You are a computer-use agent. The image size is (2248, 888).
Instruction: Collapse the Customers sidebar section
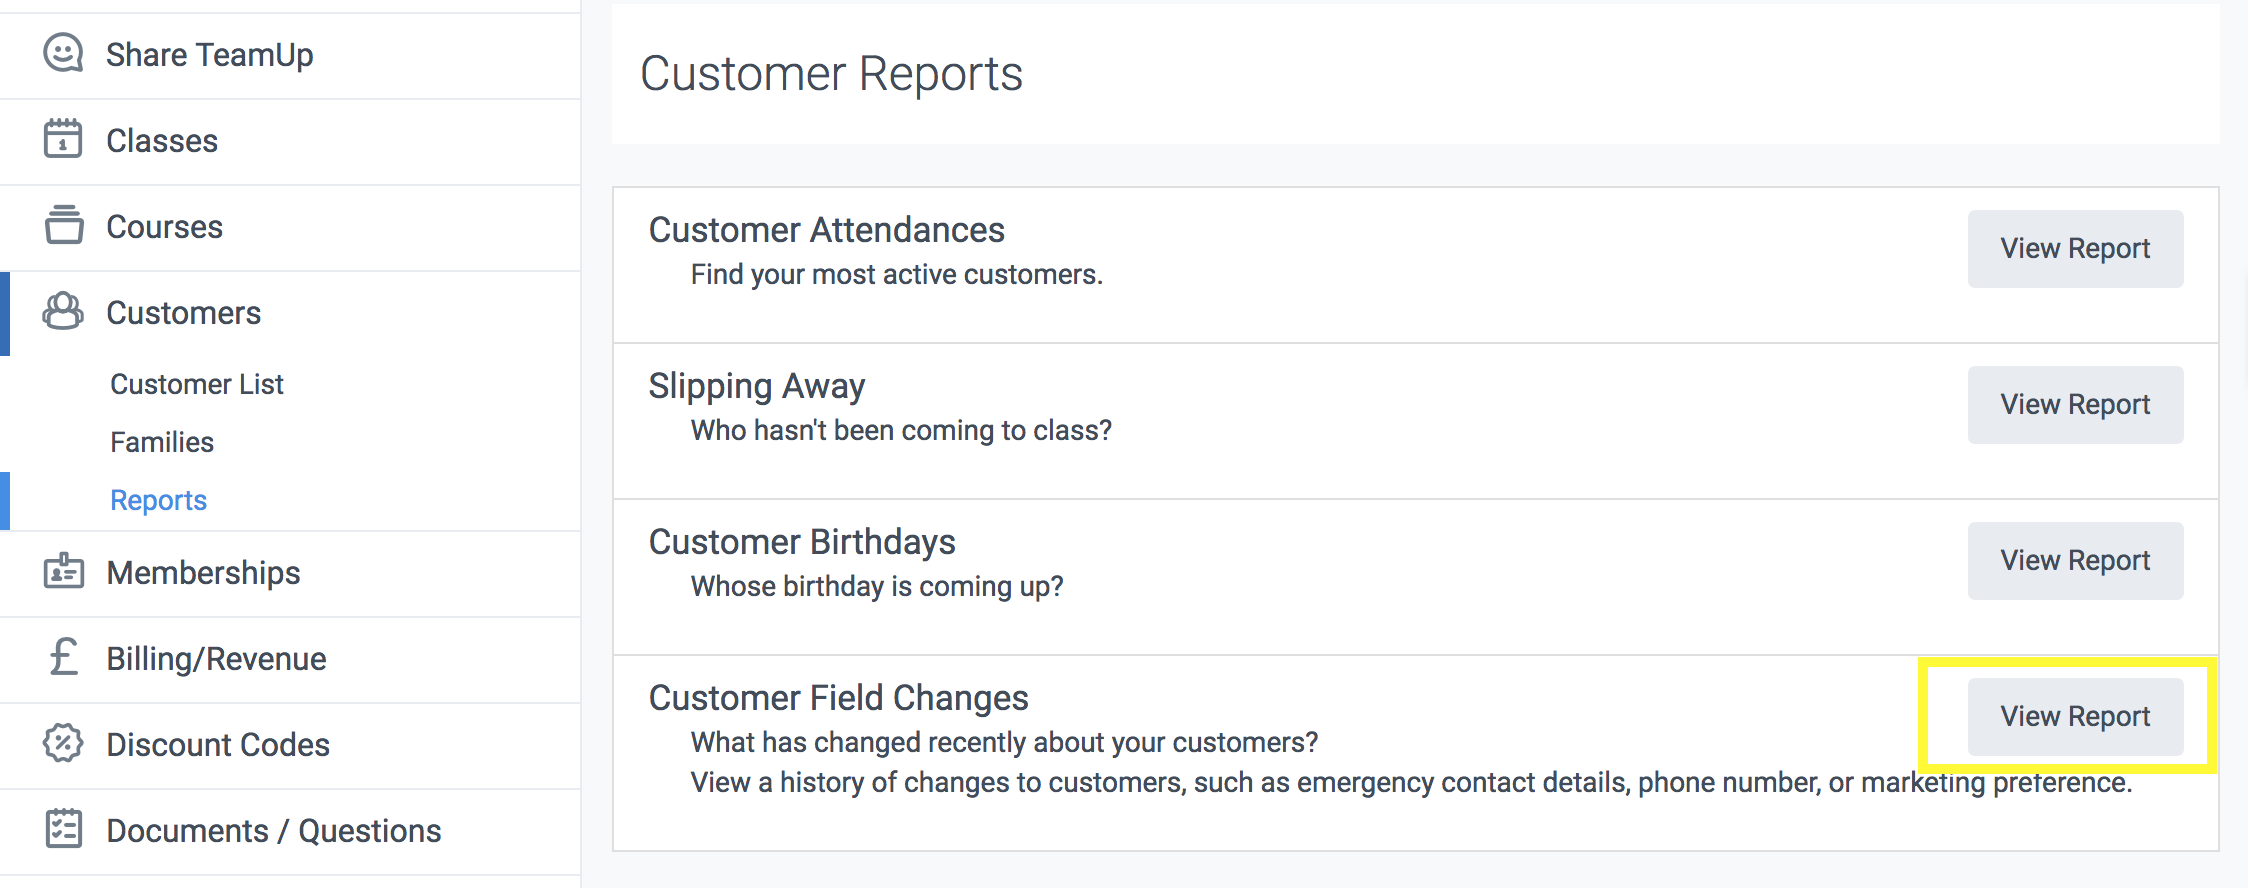184,313
